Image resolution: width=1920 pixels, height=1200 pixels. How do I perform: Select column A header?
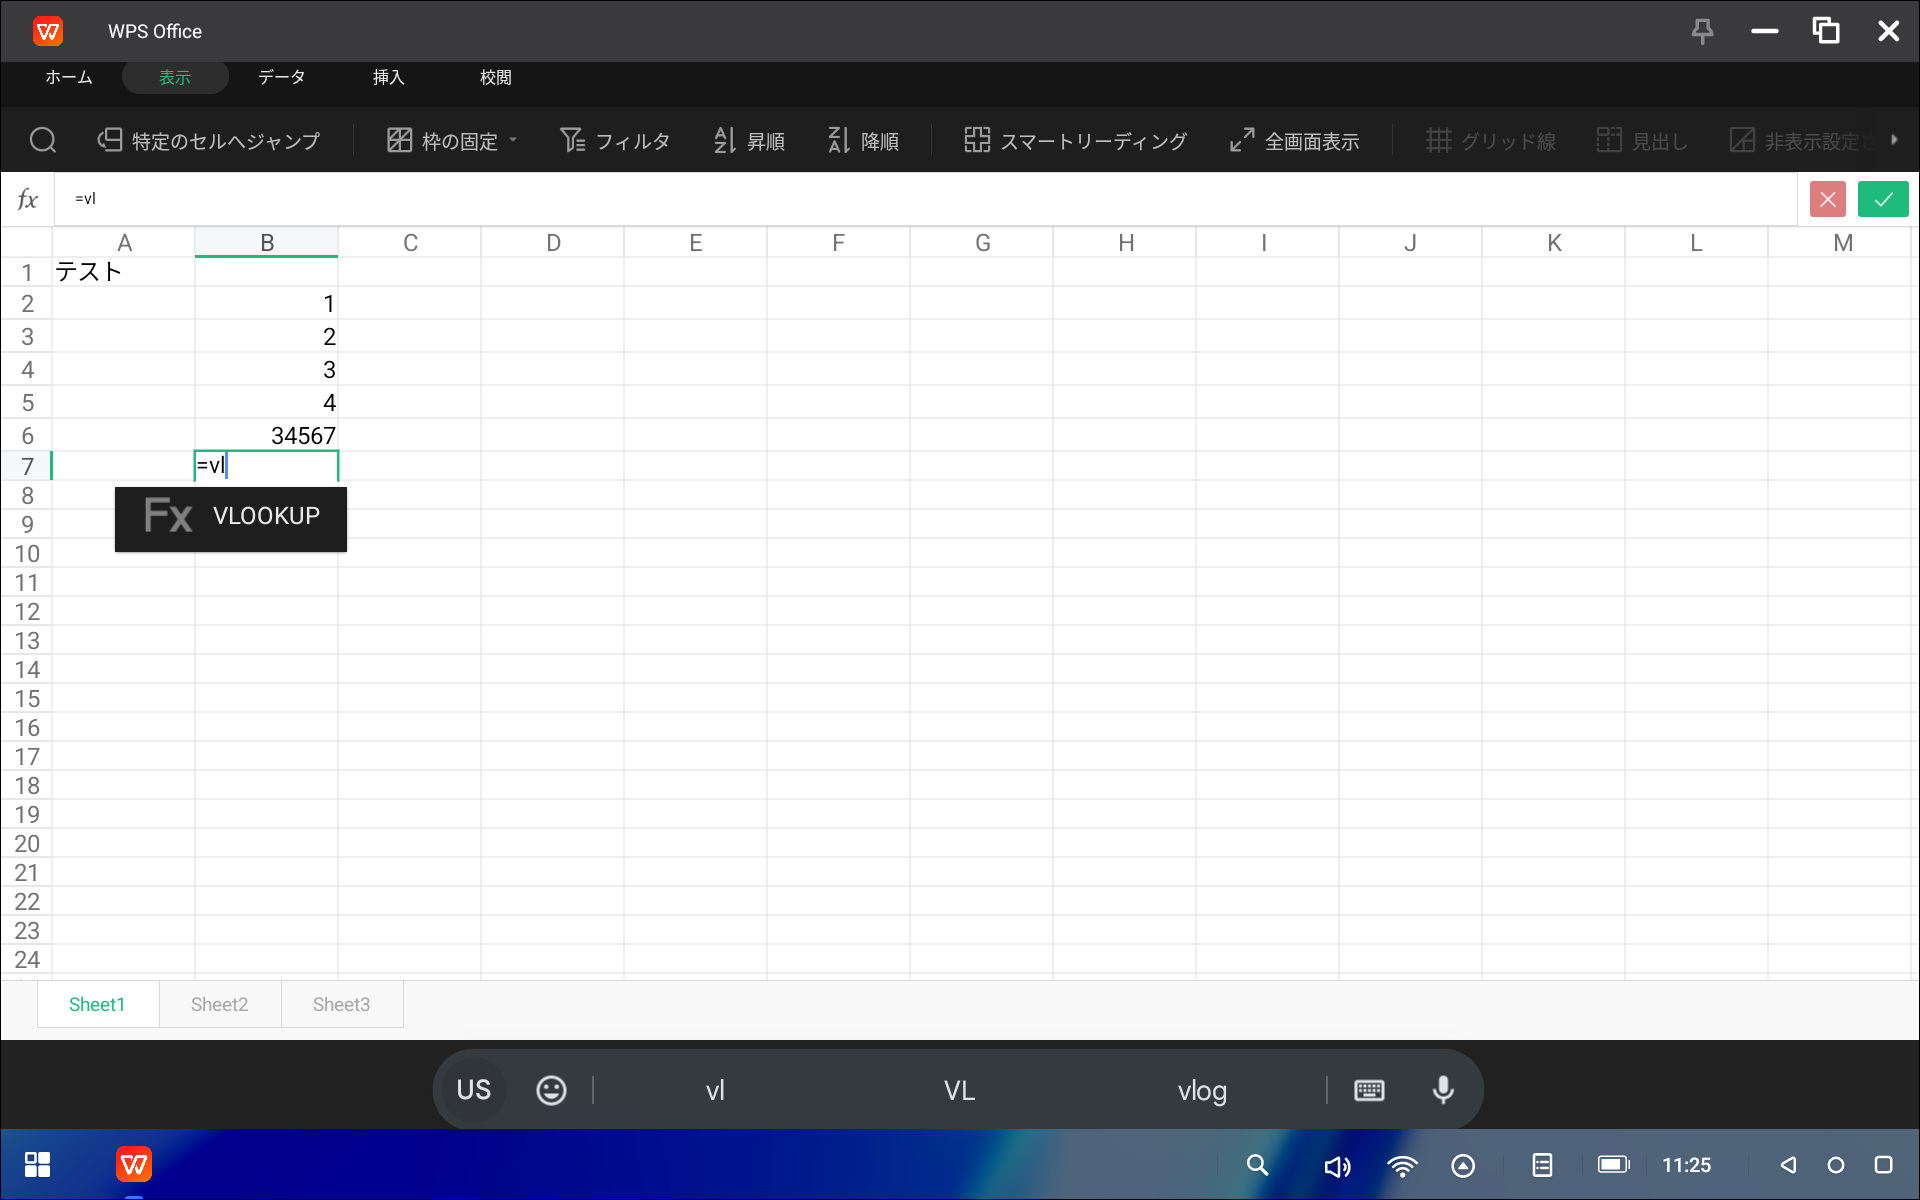point(124,242)
